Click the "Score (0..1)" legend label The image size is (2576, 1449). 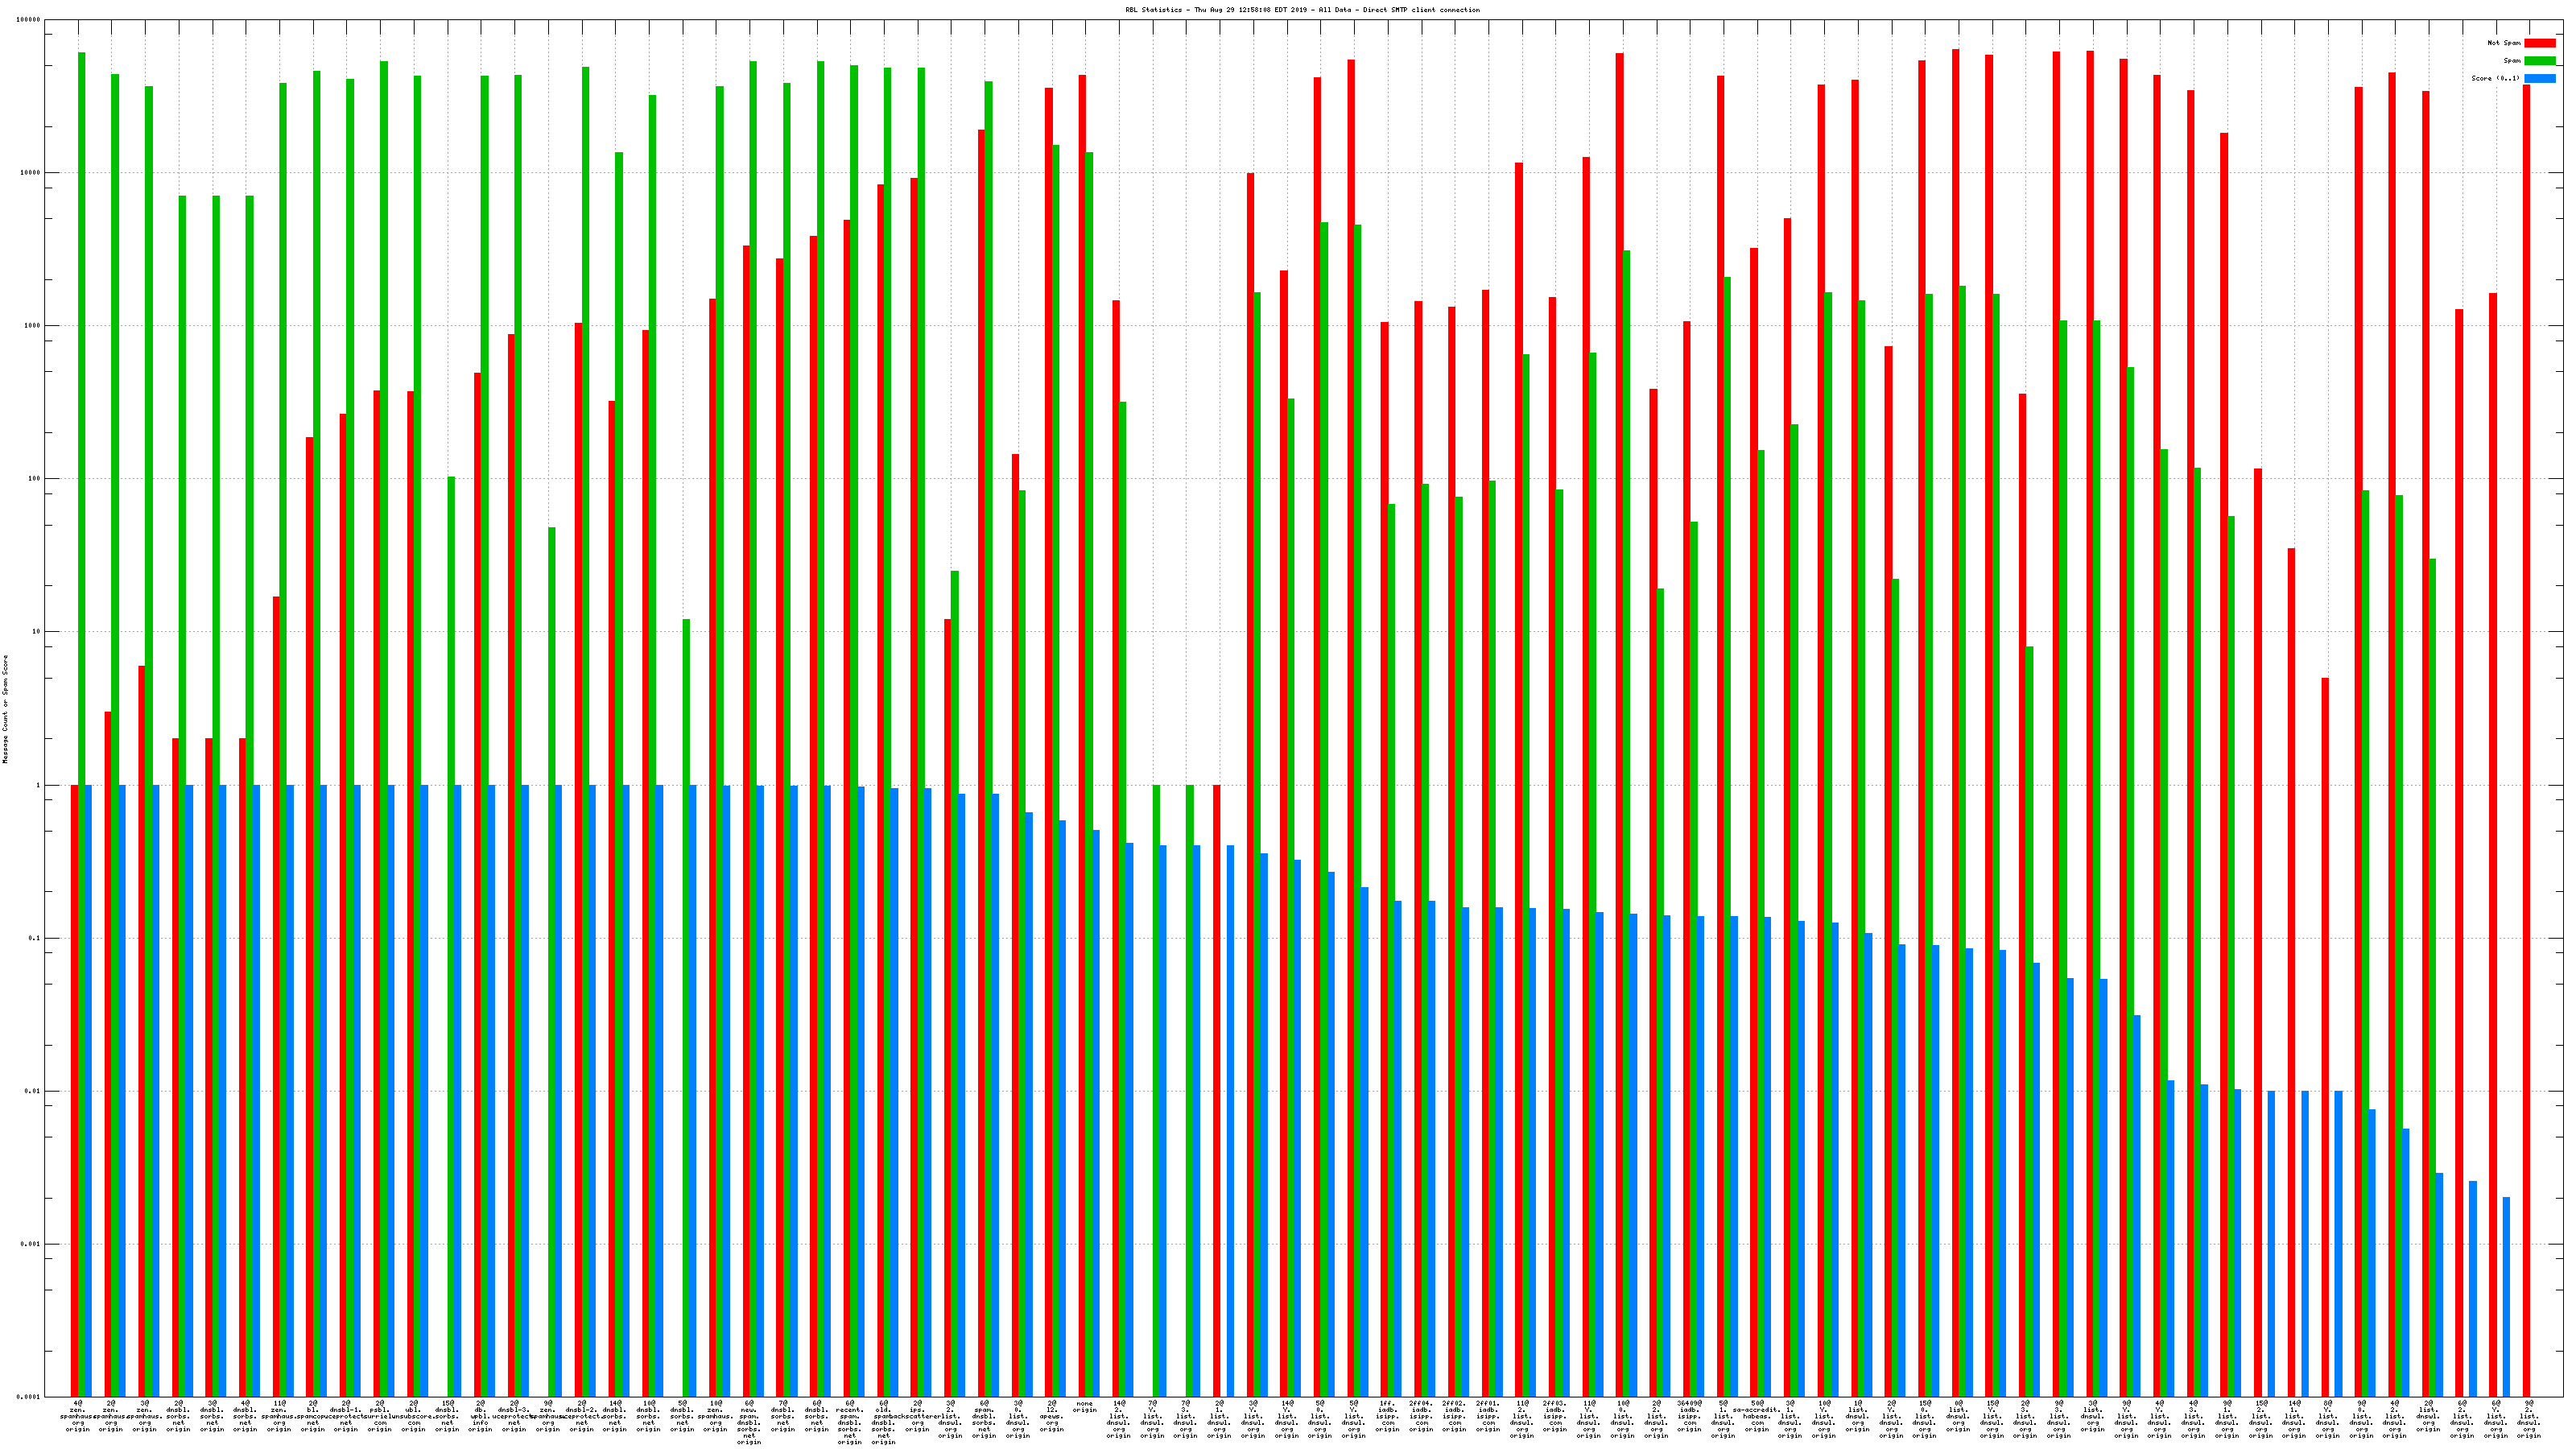(x=2496, y=78)
